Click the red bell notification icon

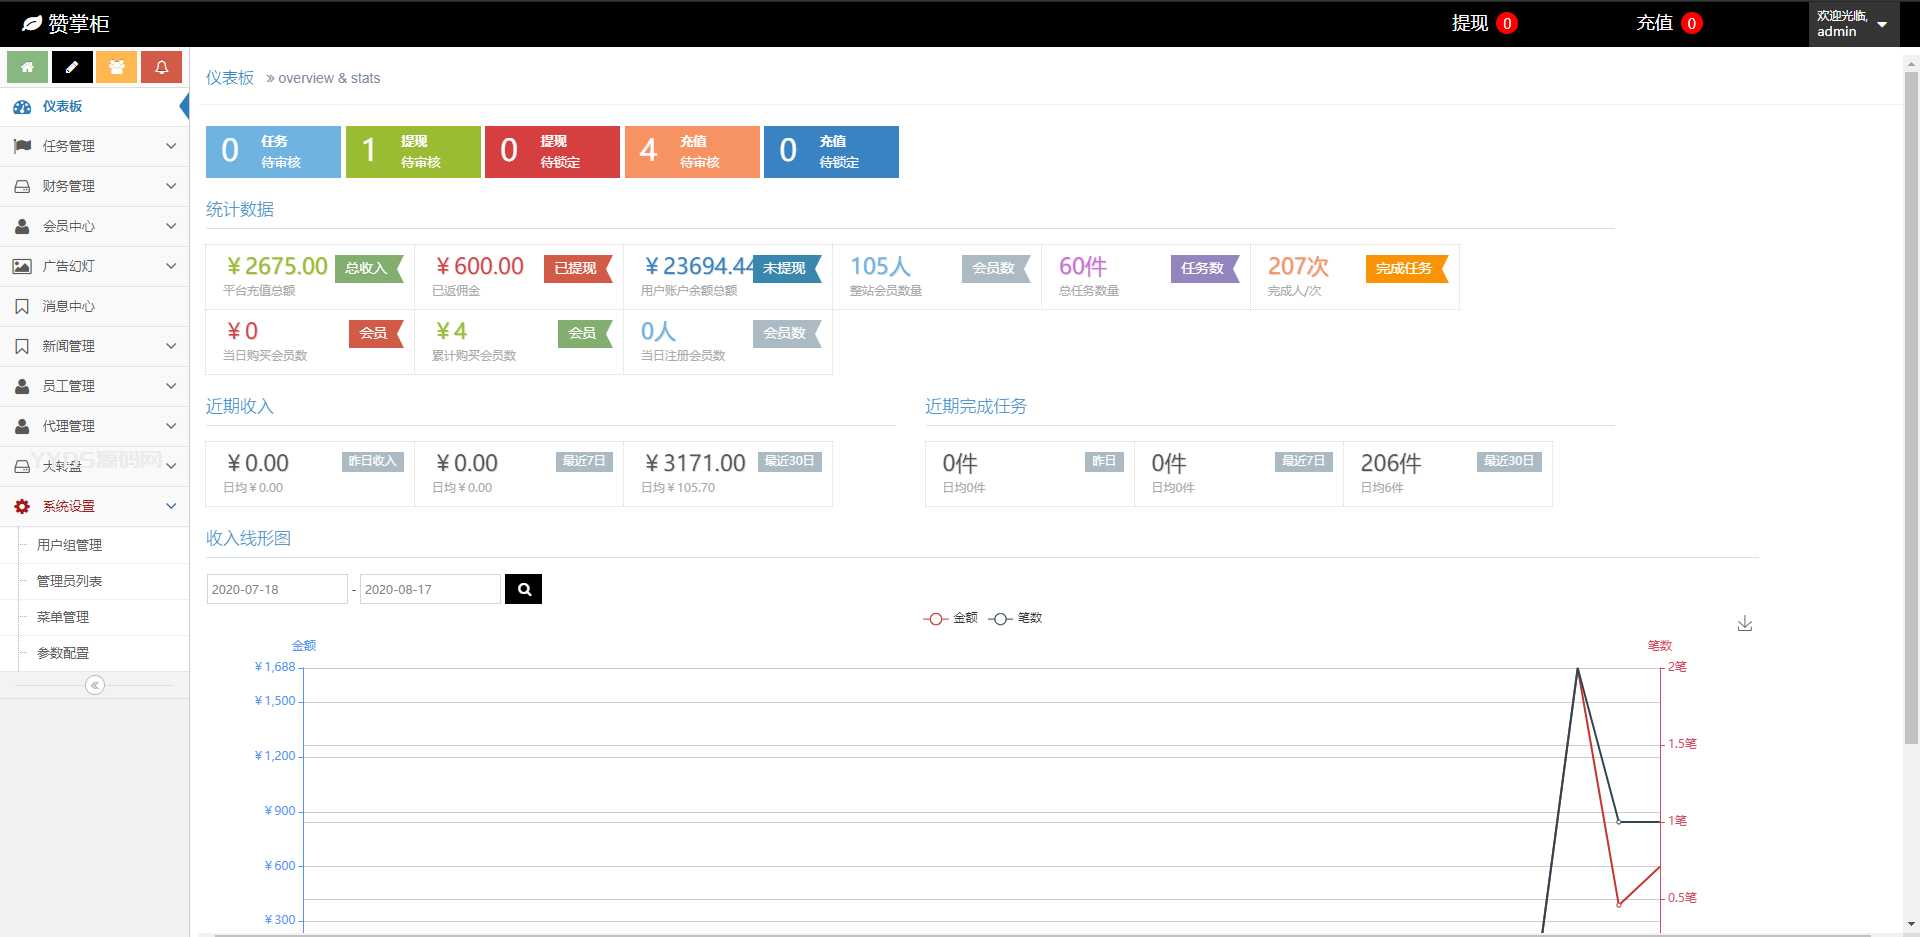click(161, 67)
